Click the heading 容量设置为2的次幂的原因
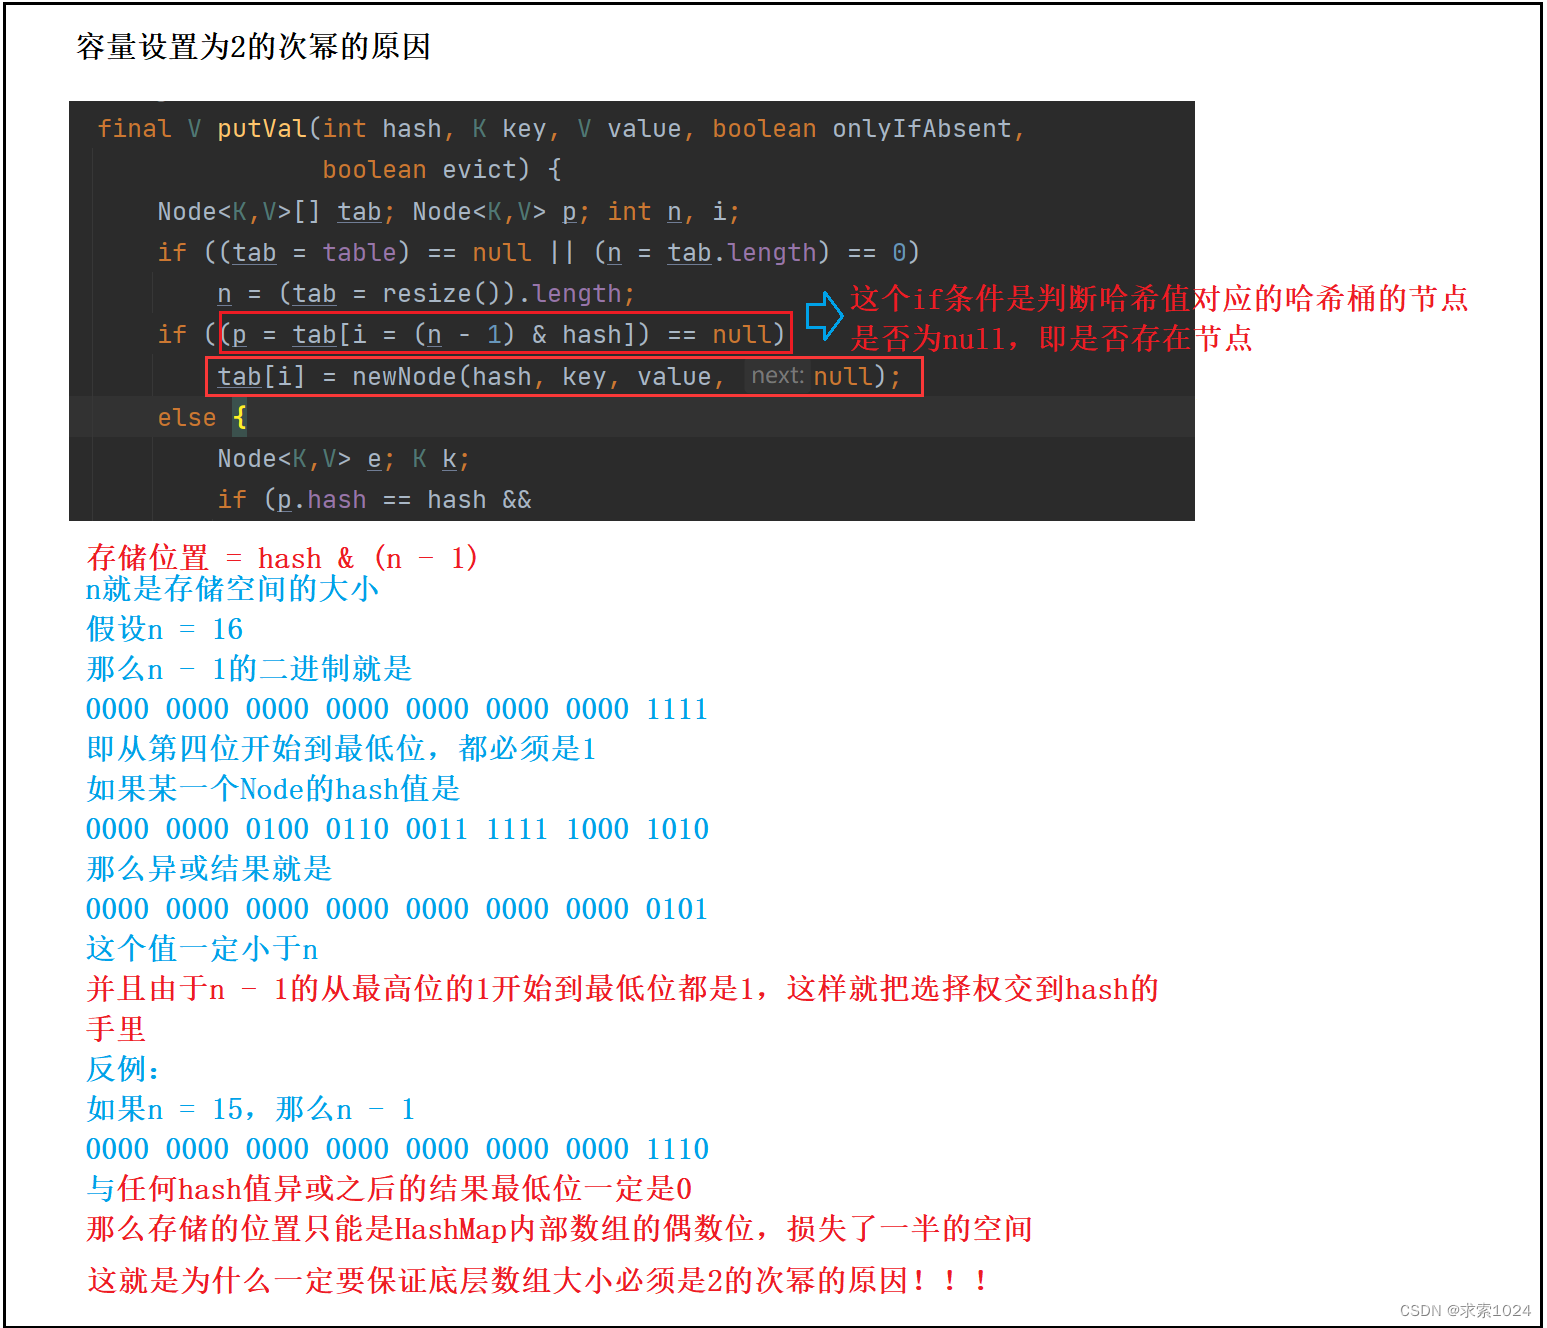 [x=253, y=47]
